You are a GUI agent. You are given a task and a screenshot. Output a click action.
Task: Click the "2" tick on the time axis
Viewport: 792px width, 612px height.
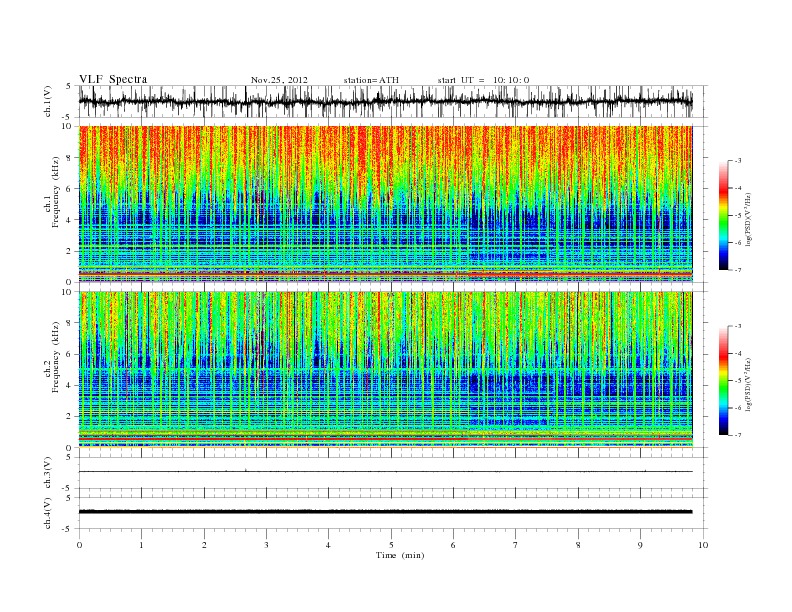pos(204,545)
